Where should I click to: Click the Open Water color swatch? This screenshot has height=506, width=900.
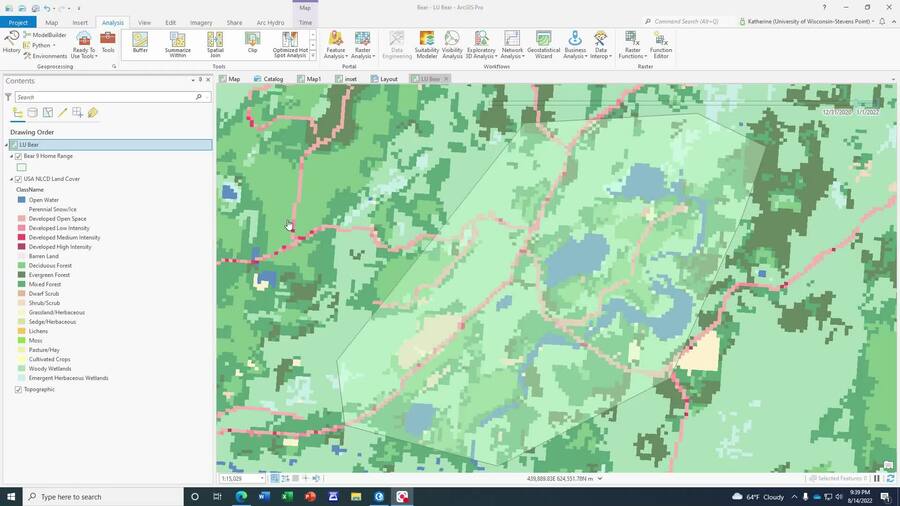point(21,200)
